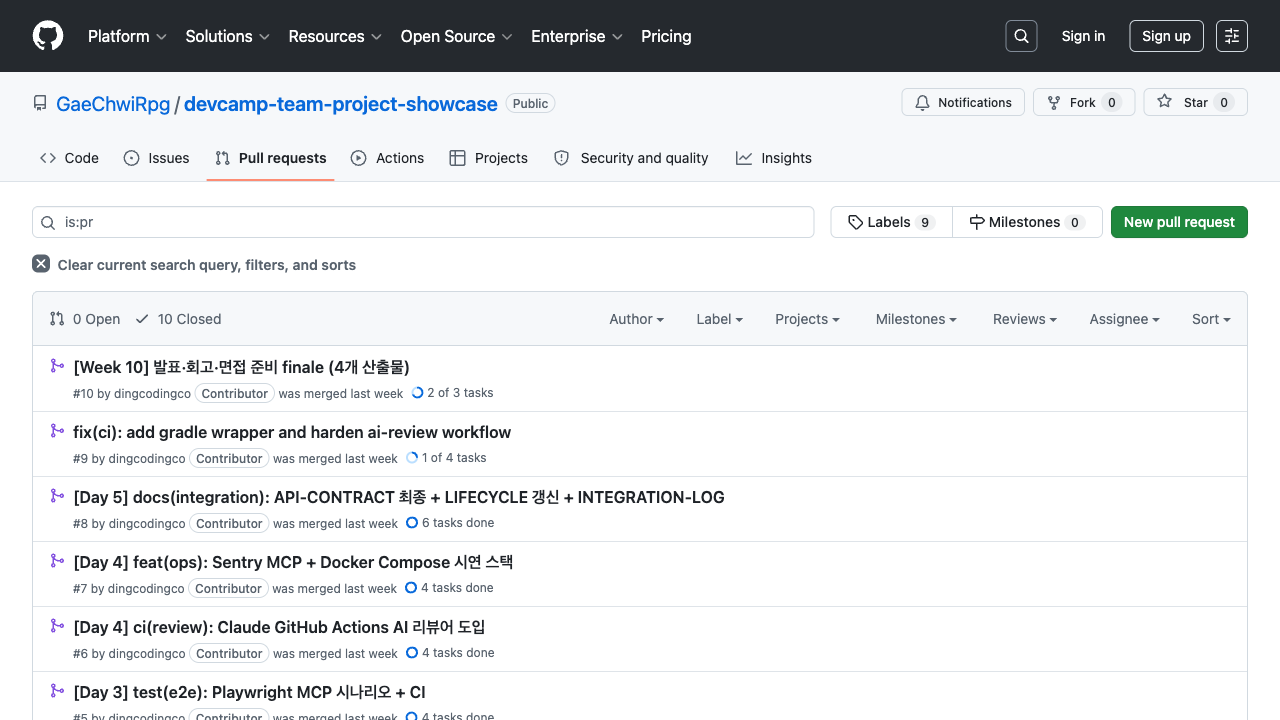Open the Sort dropdown

[1211, 319]
